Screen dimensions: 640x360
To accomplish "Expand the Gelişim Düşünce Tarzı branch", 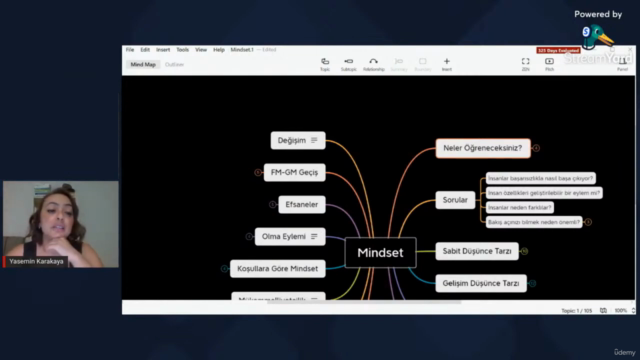I will point(532,283).
